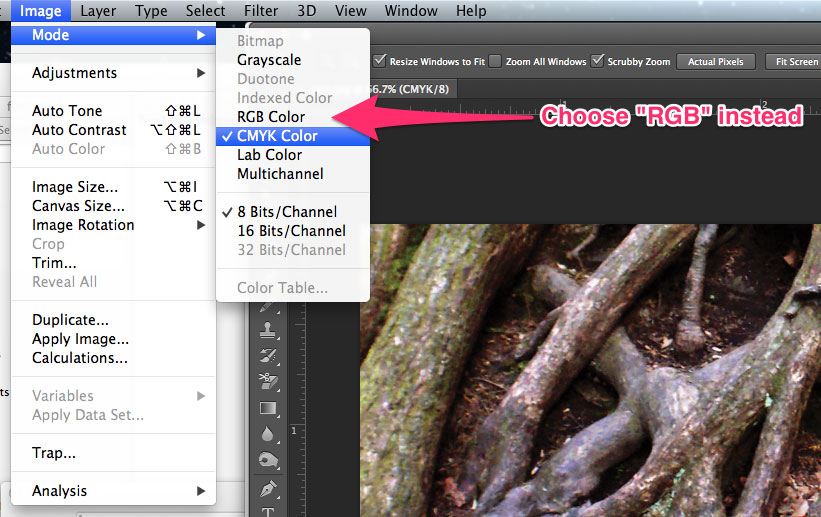Viewport: 821px width, 517px height.
Task: Click the tree roots photo on canvas
Action: coord(590,370)
